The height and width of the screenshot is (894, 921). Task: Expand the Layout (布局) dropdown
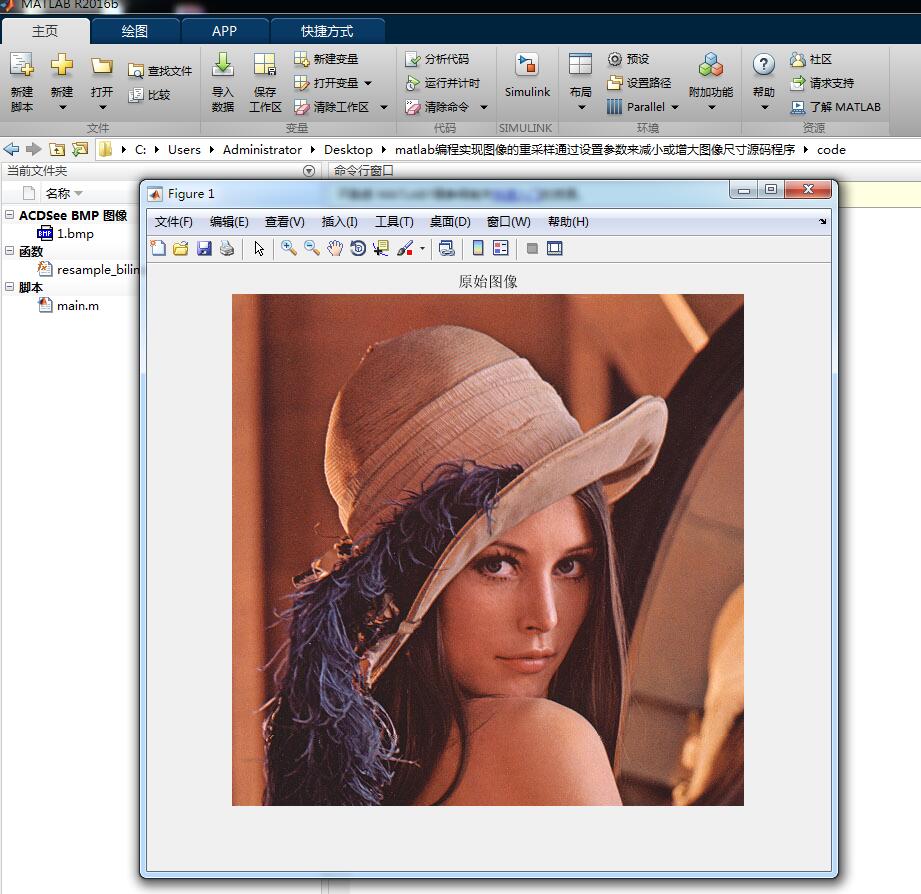pos(581,107)
